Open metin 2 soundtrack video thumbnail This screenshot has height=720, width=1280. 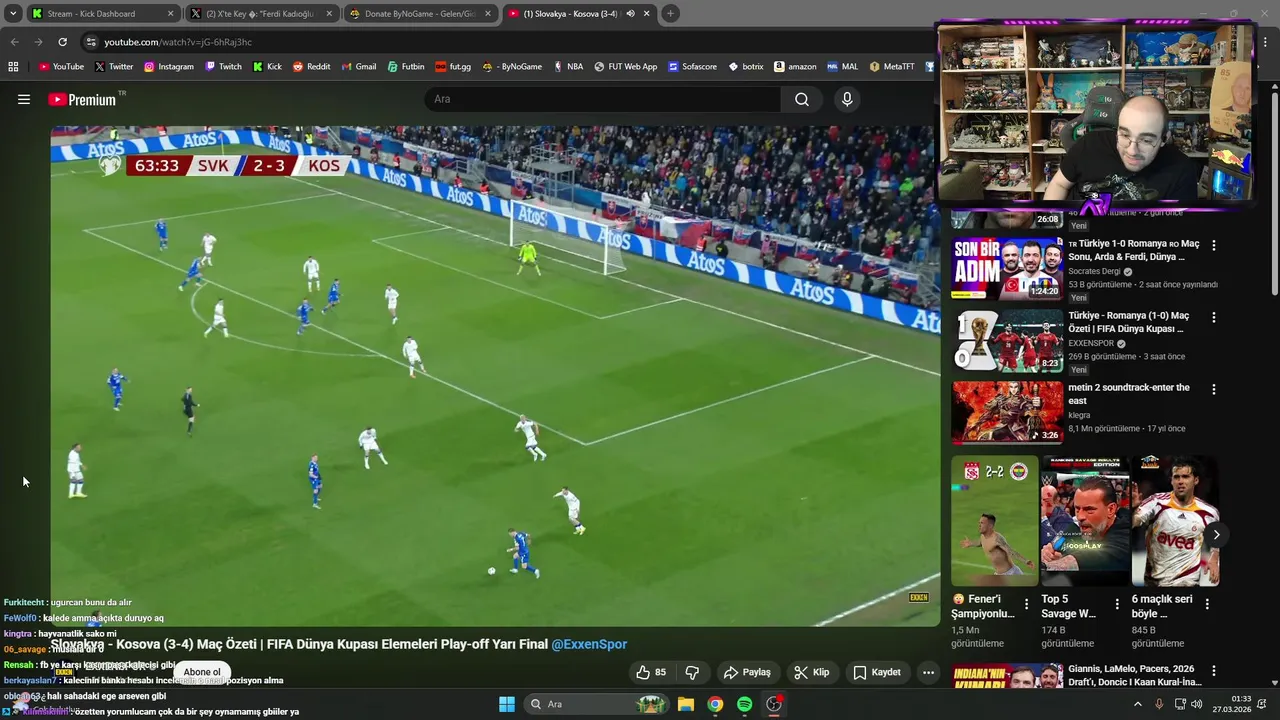pyautogui.click(x=1007, y=412)
